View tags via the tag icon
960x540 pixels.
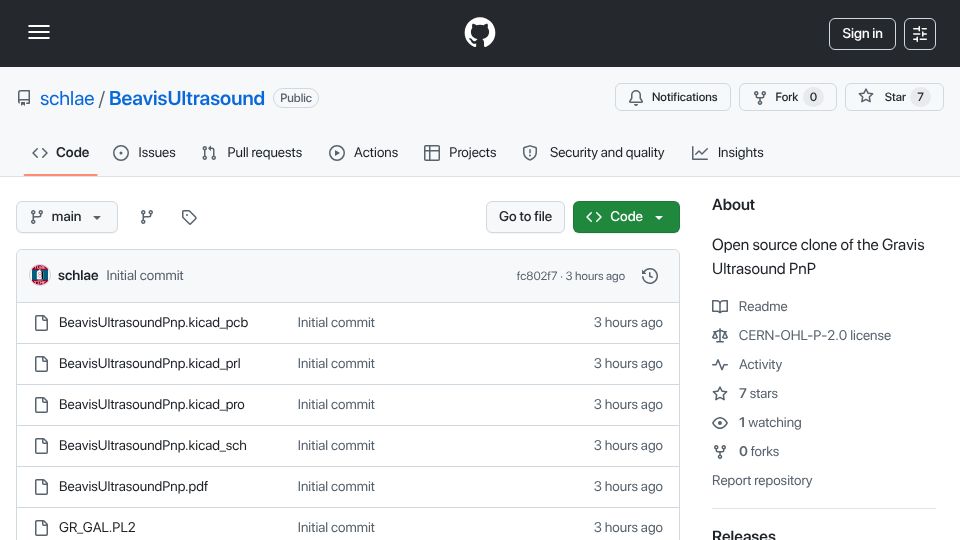pos(189,217)
